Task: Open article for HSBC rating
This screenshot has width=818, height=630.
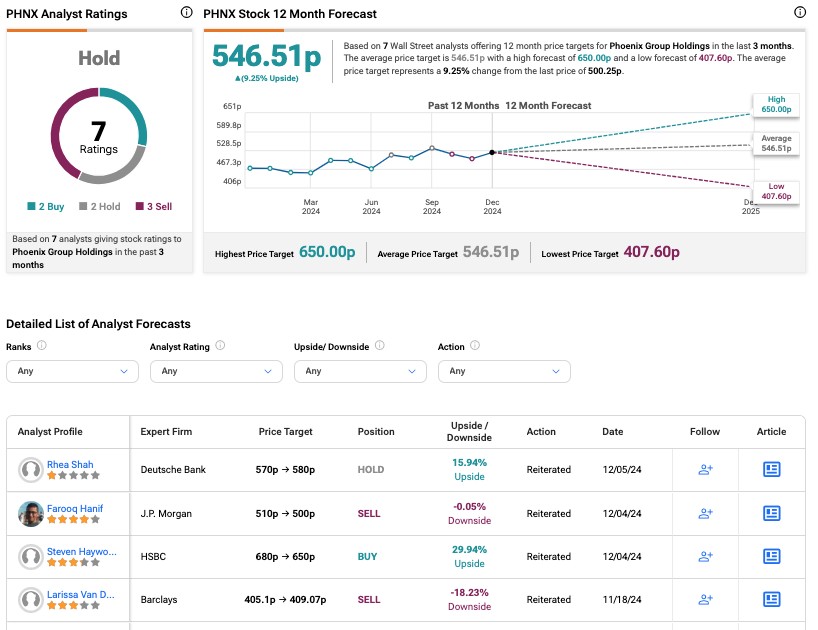Action: click(771, 556)
